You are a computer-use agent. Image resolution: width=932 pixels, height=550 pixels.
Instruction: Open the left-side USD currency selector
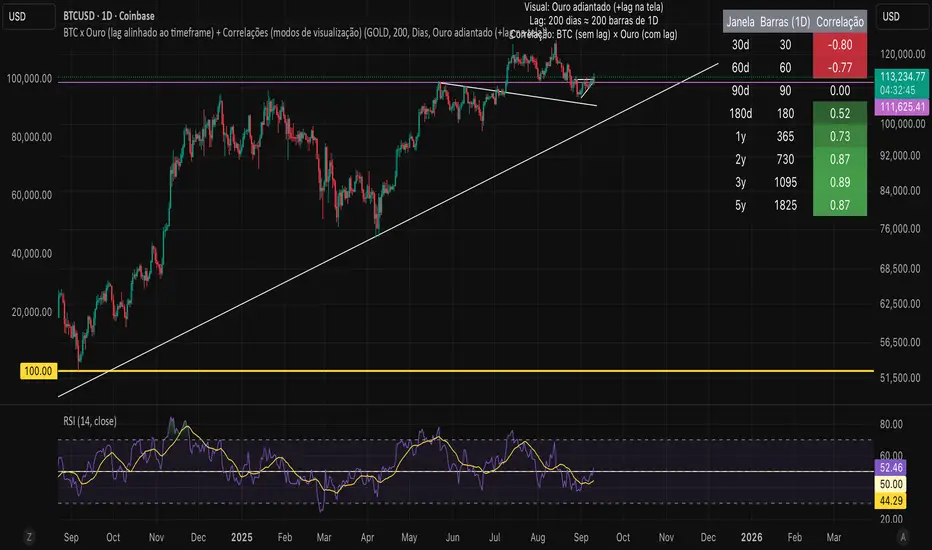click(x=30, y=17)
